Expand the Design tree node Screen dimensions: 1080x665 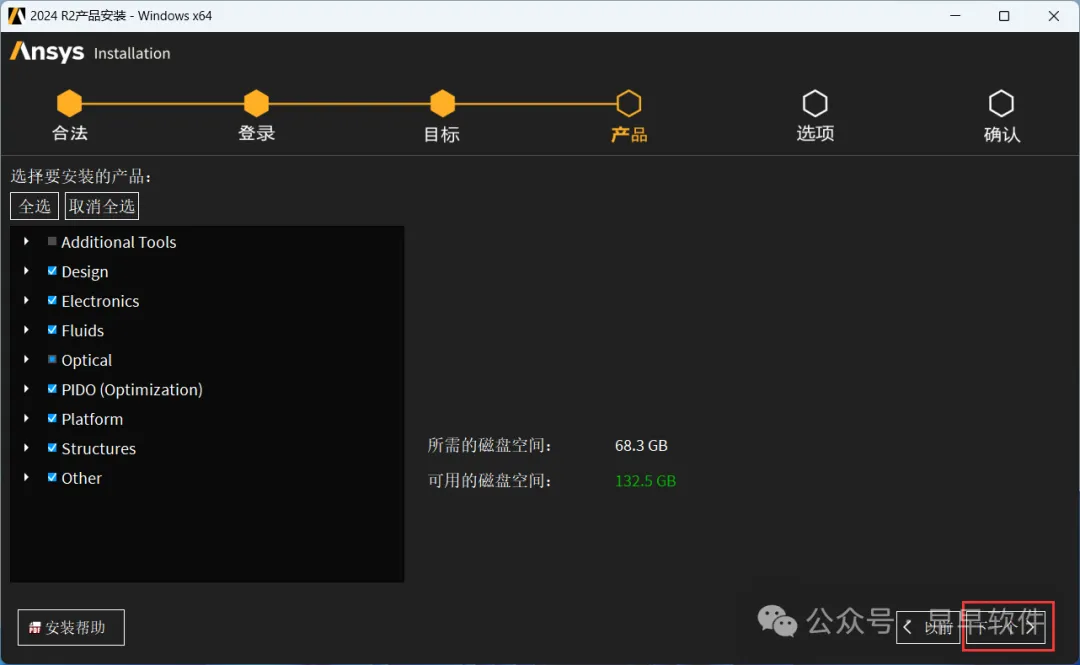(26, 271)
